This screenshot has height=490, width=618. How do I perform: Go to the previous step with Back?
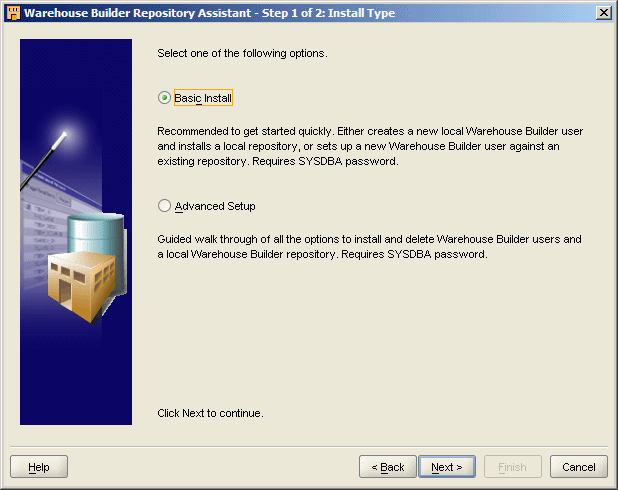pyautogui.click(x=388, y=467)
